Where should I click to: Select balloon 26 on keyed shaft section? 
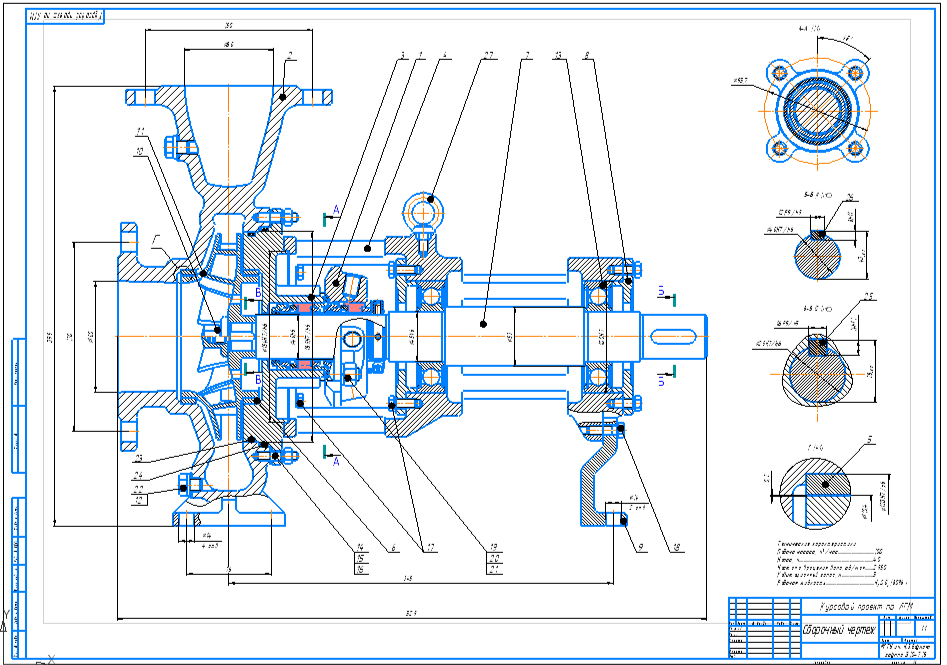850,198
